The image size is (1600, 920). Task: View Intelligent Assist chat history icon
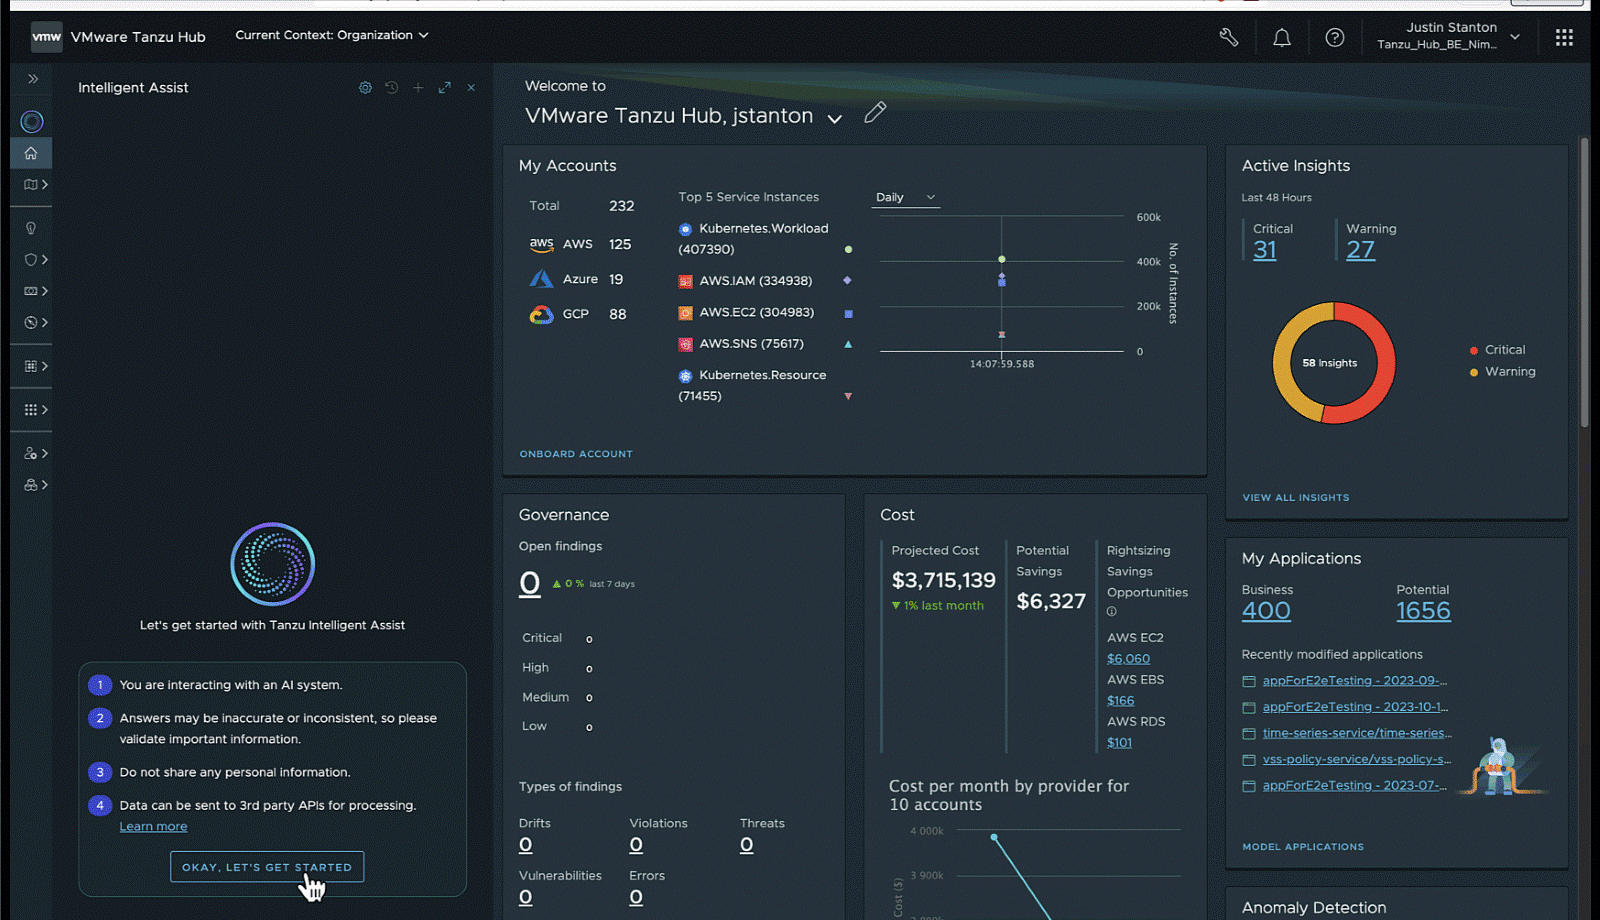click(x=391, y=87)
